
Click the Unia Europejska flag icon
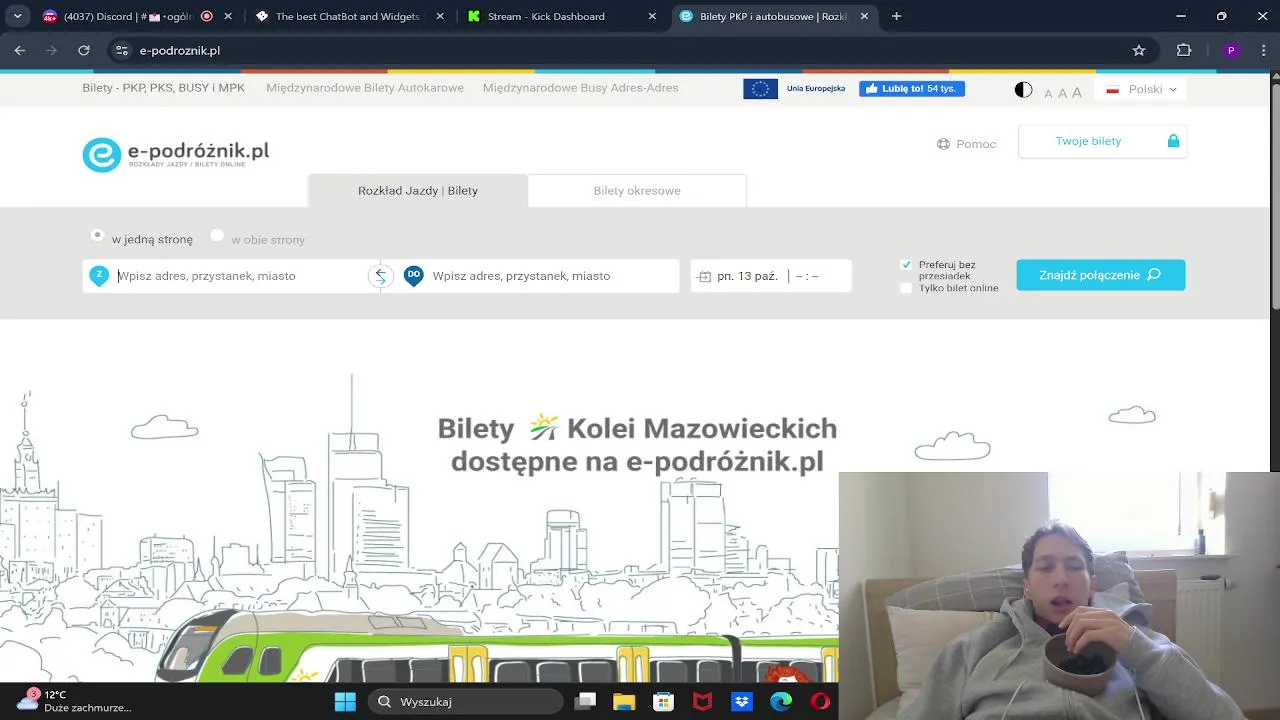tap(760, 89)
